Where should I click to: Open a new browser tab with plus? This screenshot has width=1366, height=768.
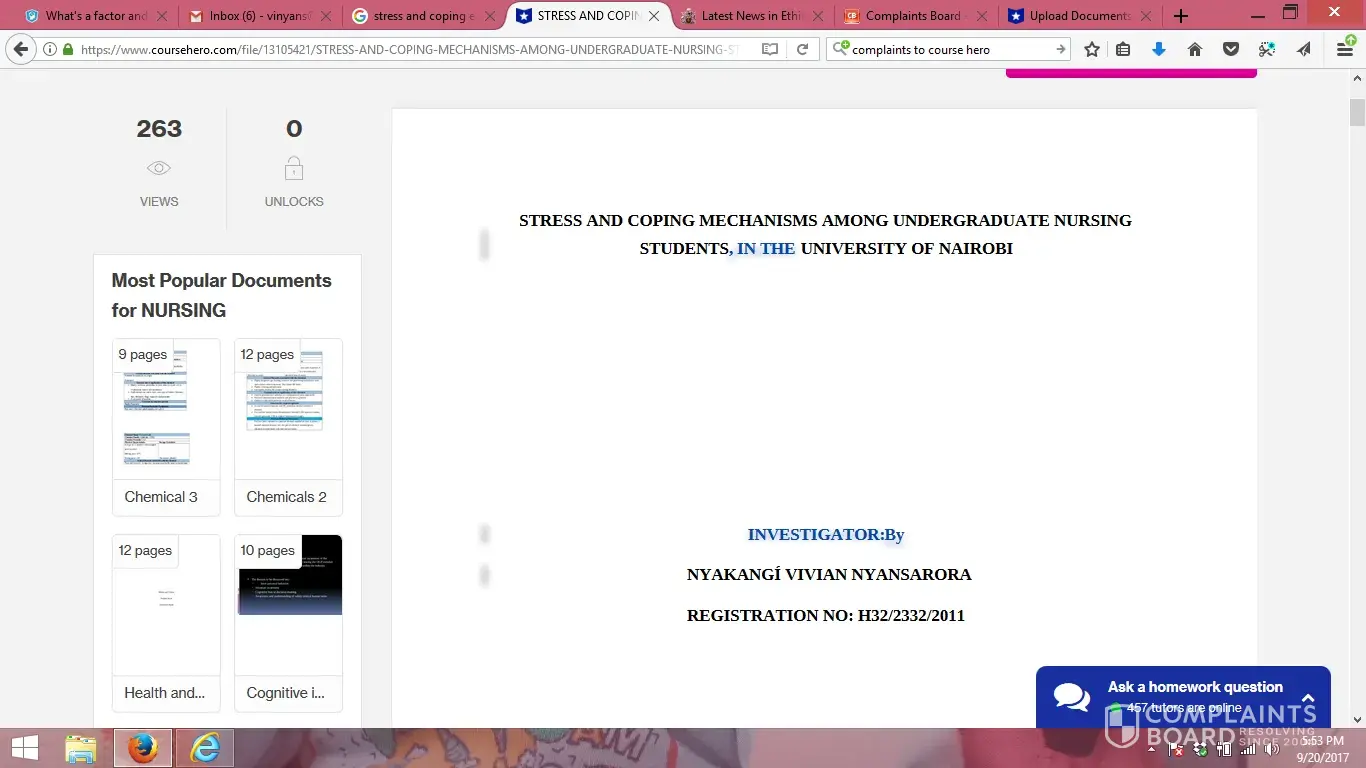[1181, 16]
